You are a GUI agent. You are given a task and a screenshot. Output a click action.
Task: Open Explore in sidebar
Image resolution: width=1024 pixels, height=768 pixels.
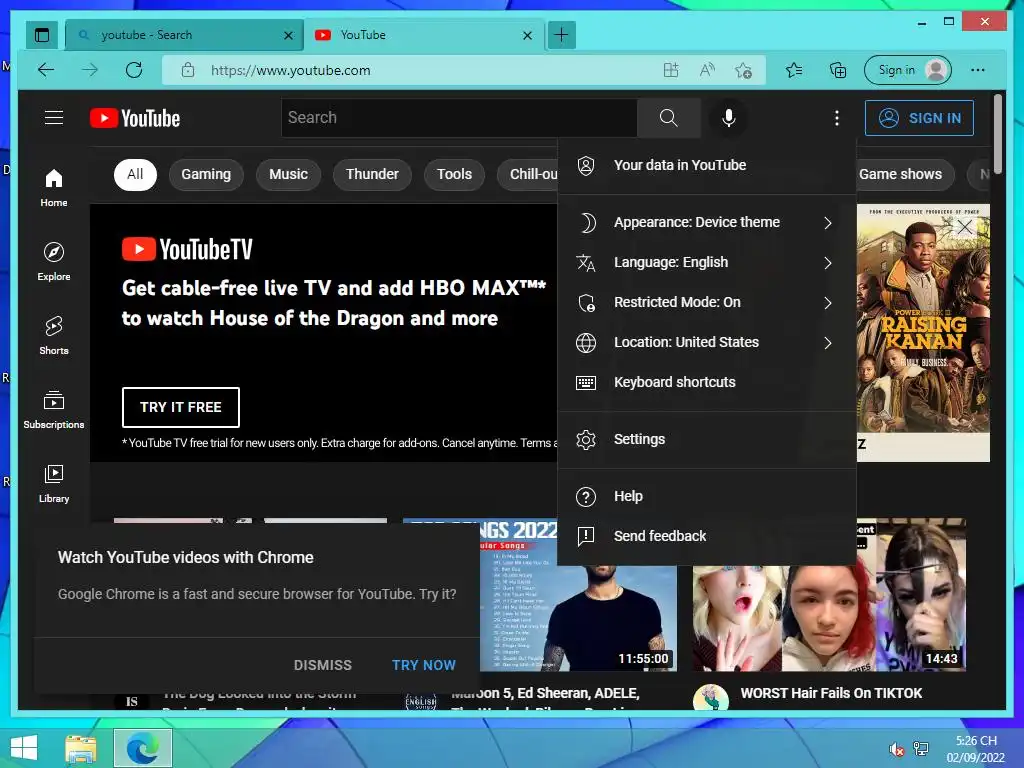(54, 261)
